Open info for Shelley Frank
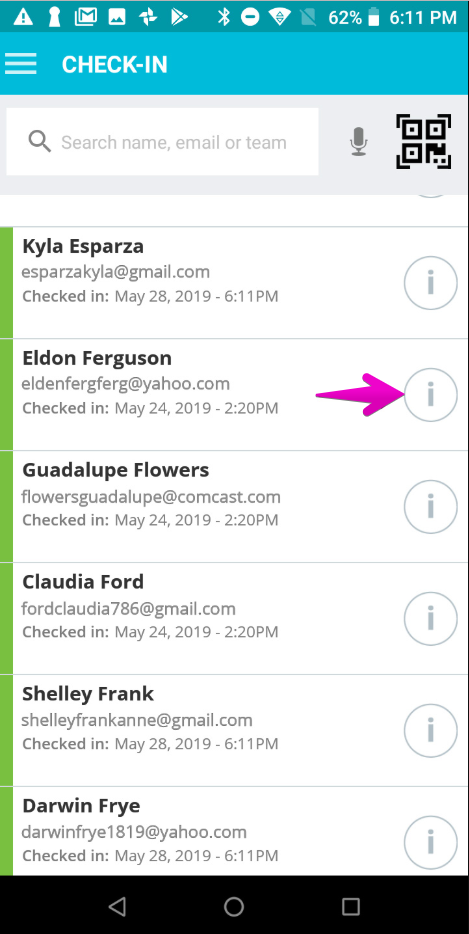This screenshot has height=934, width=469. (430, 731)
